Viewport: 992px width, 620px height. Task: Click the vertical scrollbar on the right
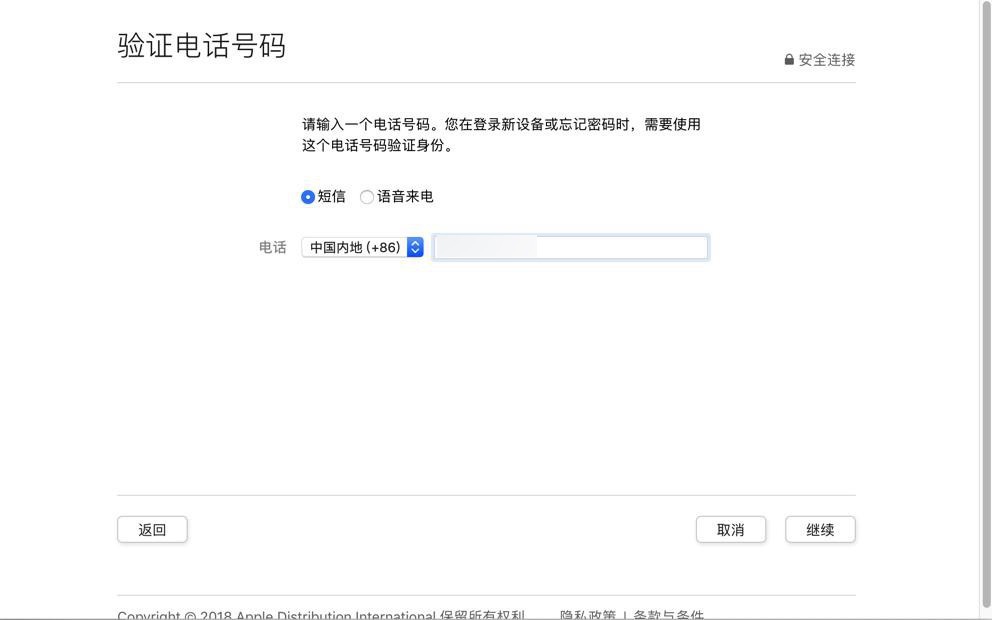[985, 300]
